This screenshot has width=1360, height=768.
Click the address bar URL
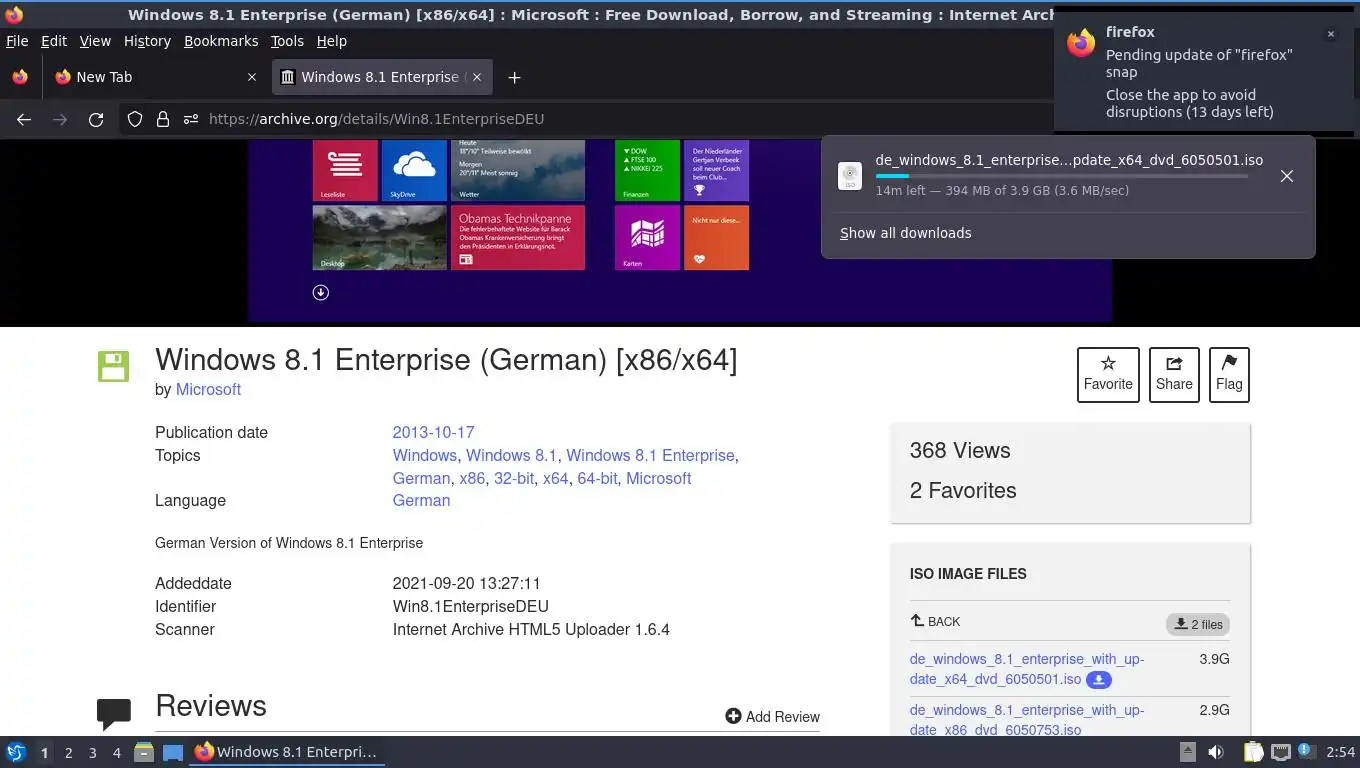coord(376,119)
